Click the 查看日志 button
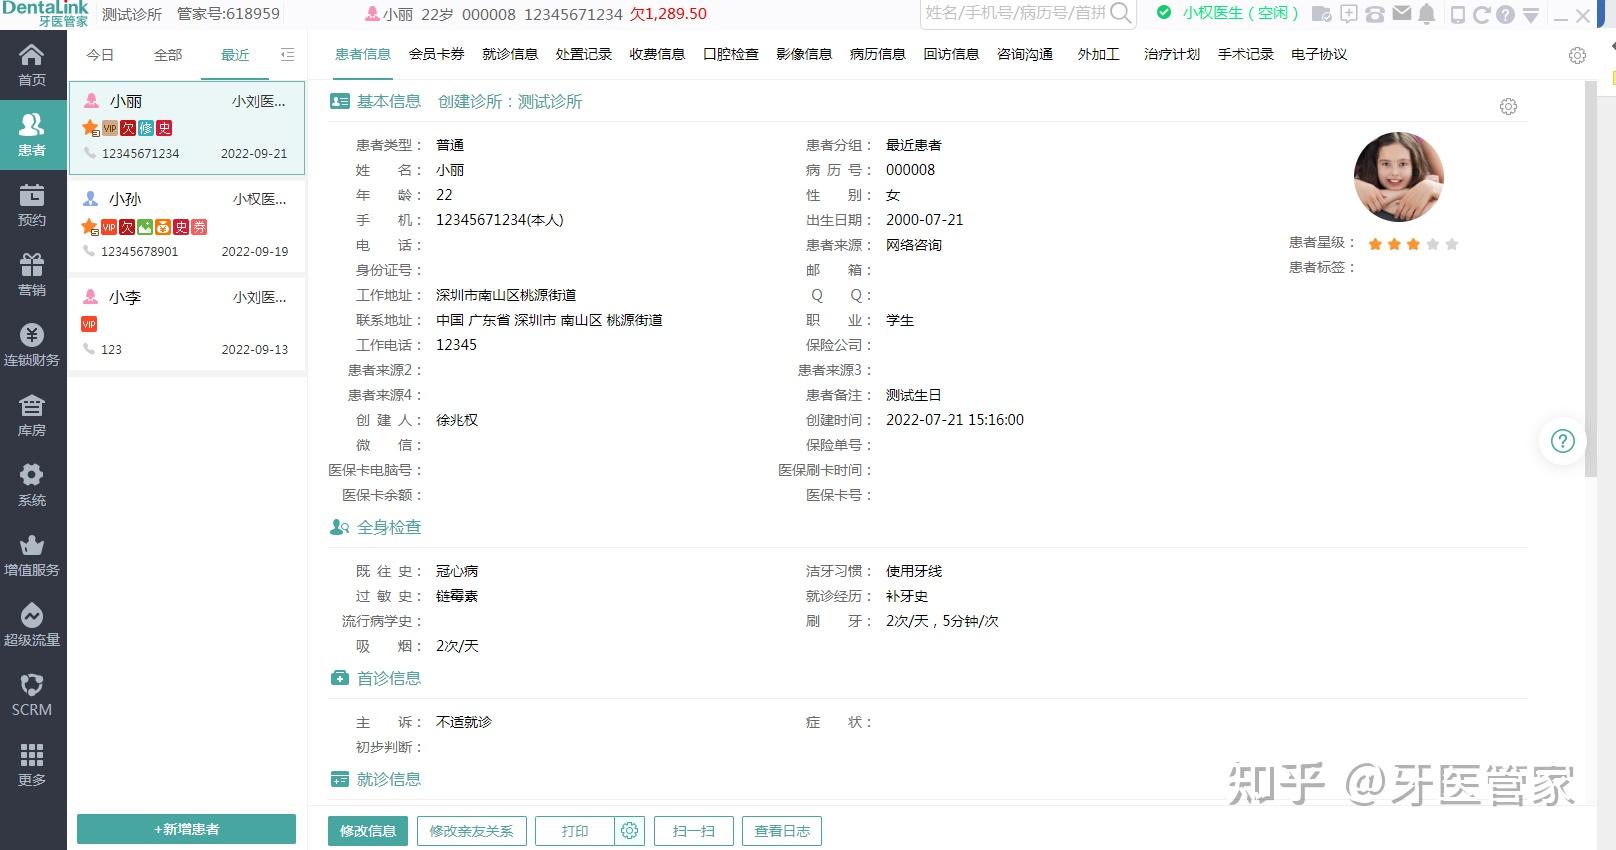 782,831
